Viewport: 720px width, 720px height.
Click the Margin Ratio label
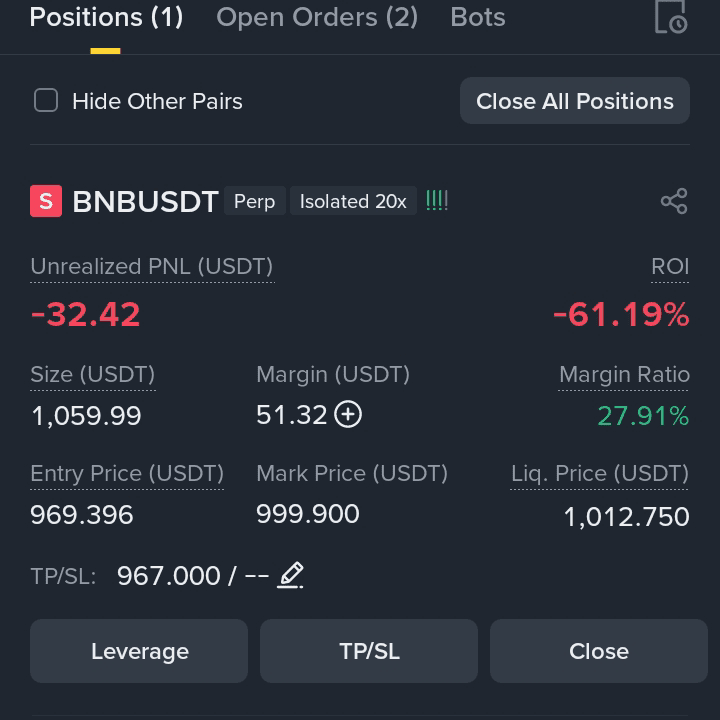tap(624, 375)
